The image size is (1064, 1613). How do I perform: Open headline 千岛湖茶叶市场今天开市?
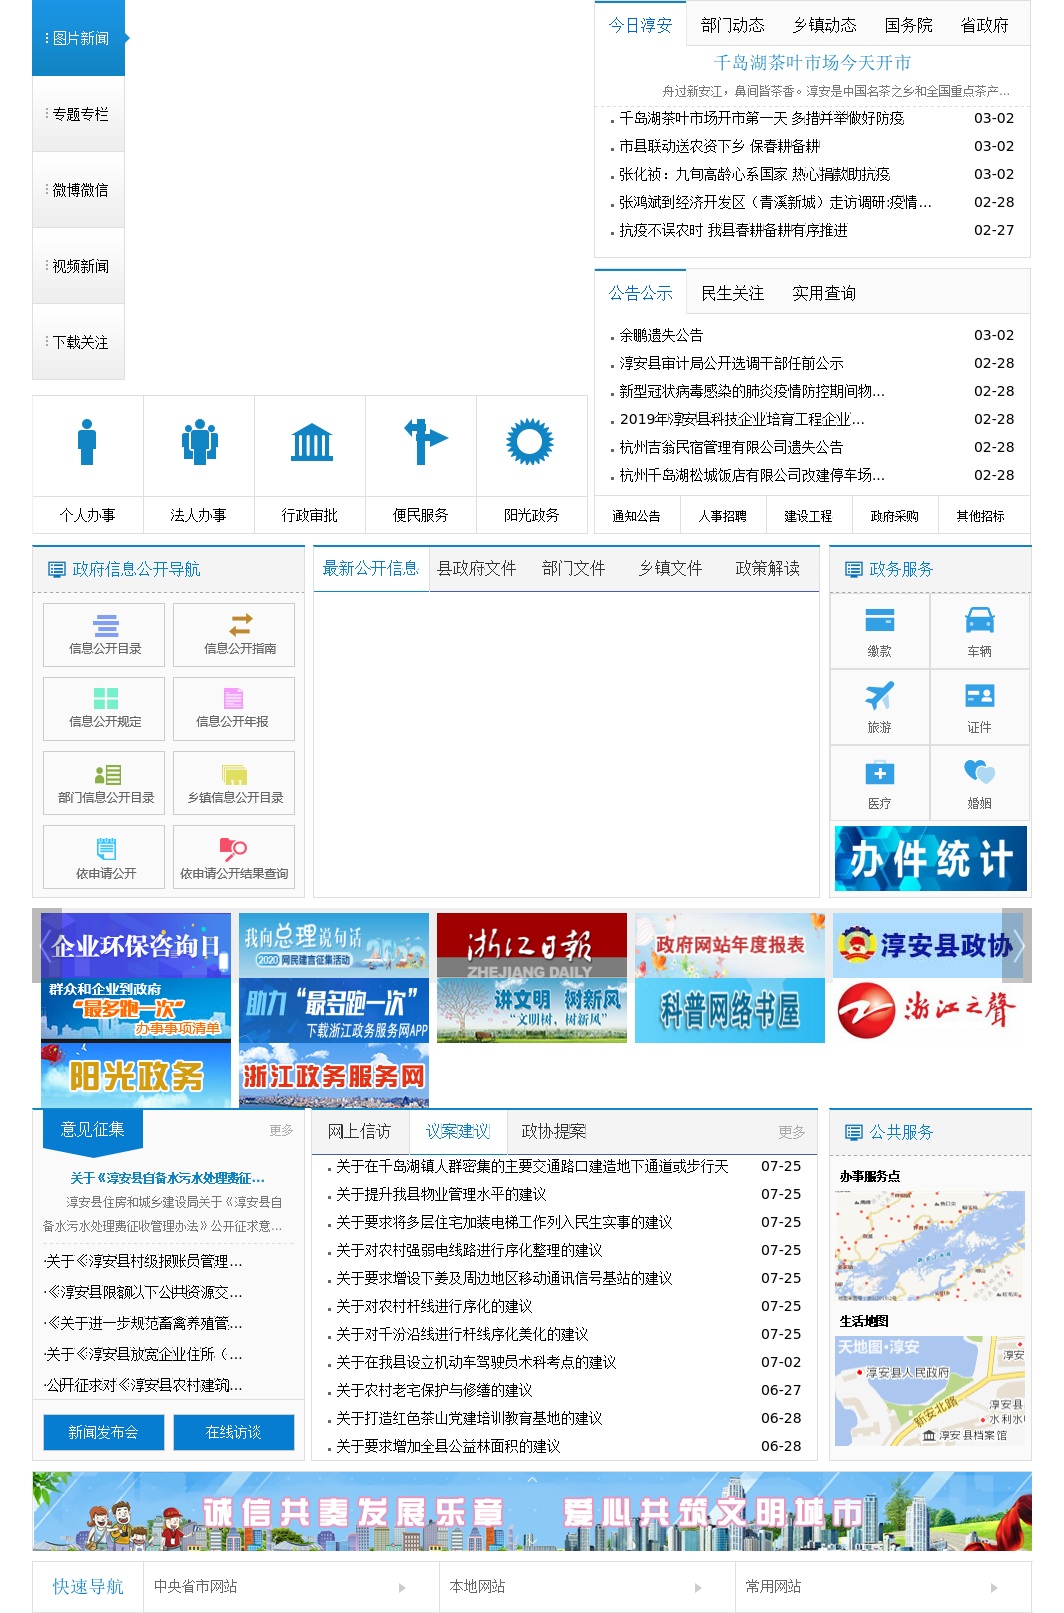[x=812, y=62]
